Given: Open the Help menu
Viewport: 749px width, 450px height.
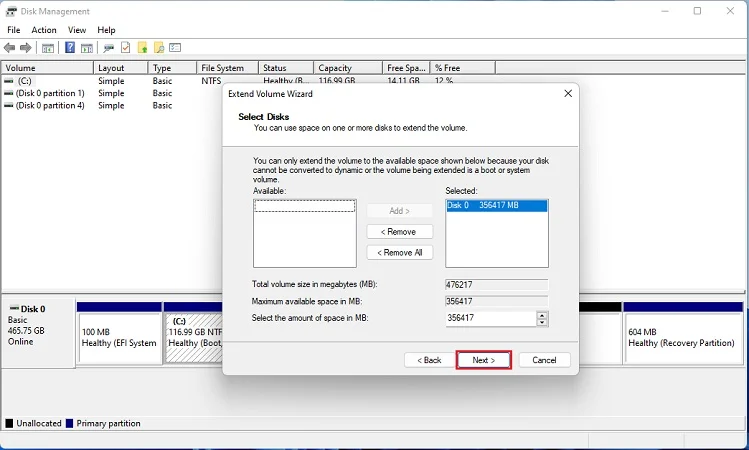Looking at the screenshot, I should pos(106,30).
